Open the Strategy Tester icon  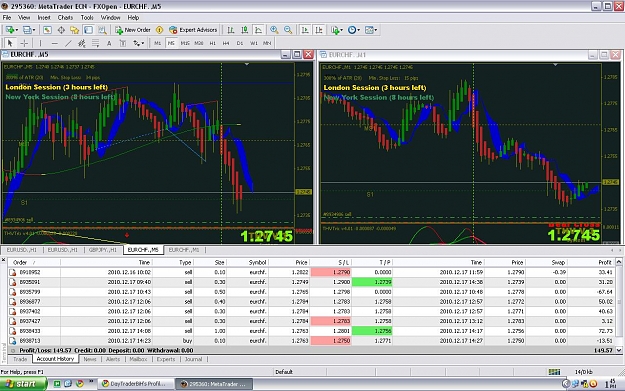point(102,30)
